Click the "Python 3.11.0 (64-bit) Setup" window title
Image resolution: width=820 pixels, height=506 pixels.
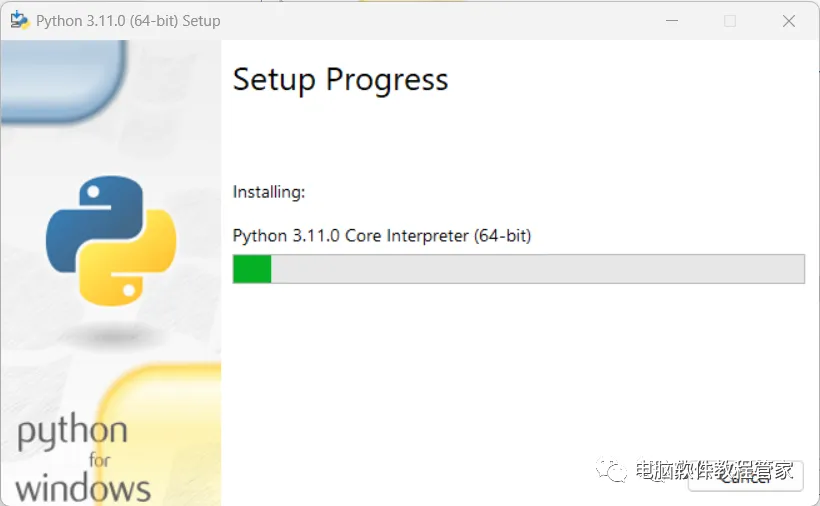click(x=128, y=21)
